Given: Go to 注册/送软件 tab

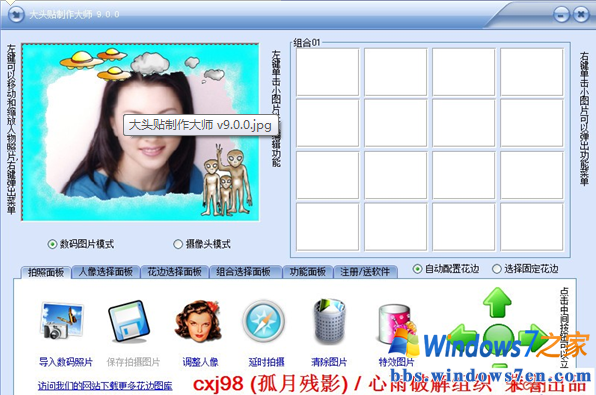Looking at the screenshot, I should tap(365, 272).
